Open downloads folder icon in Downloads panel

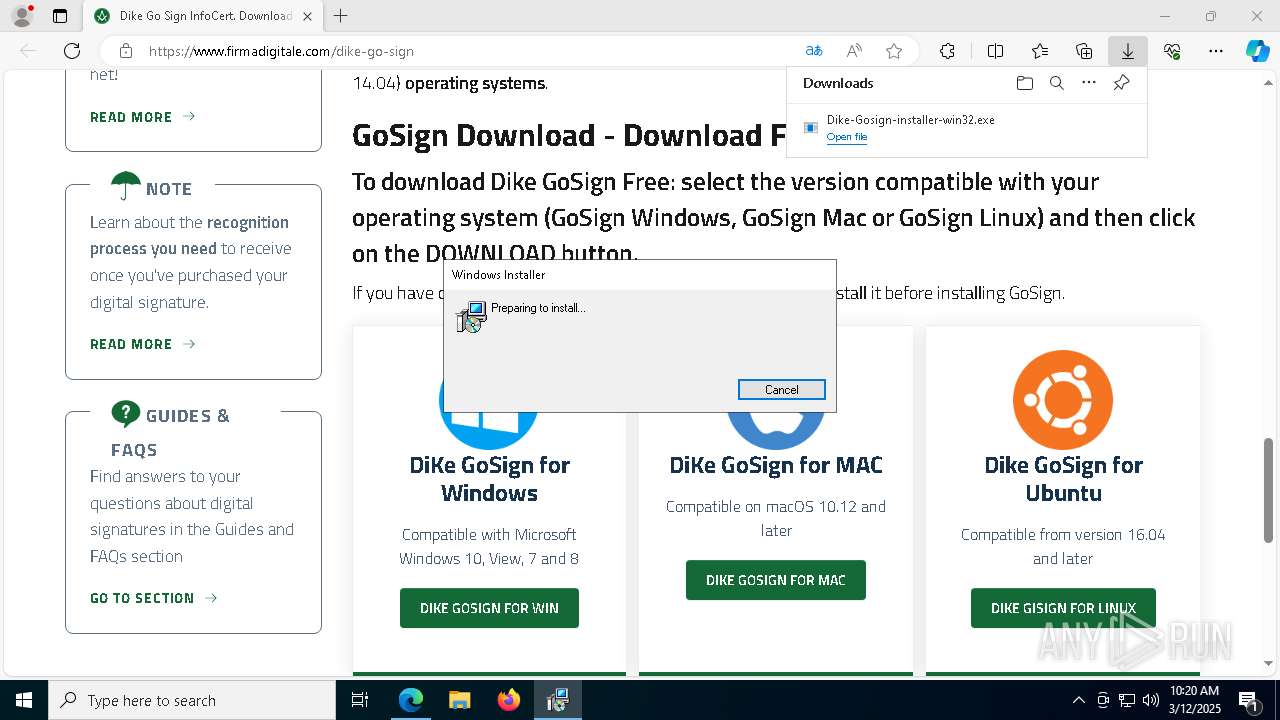pos(1024,83)
